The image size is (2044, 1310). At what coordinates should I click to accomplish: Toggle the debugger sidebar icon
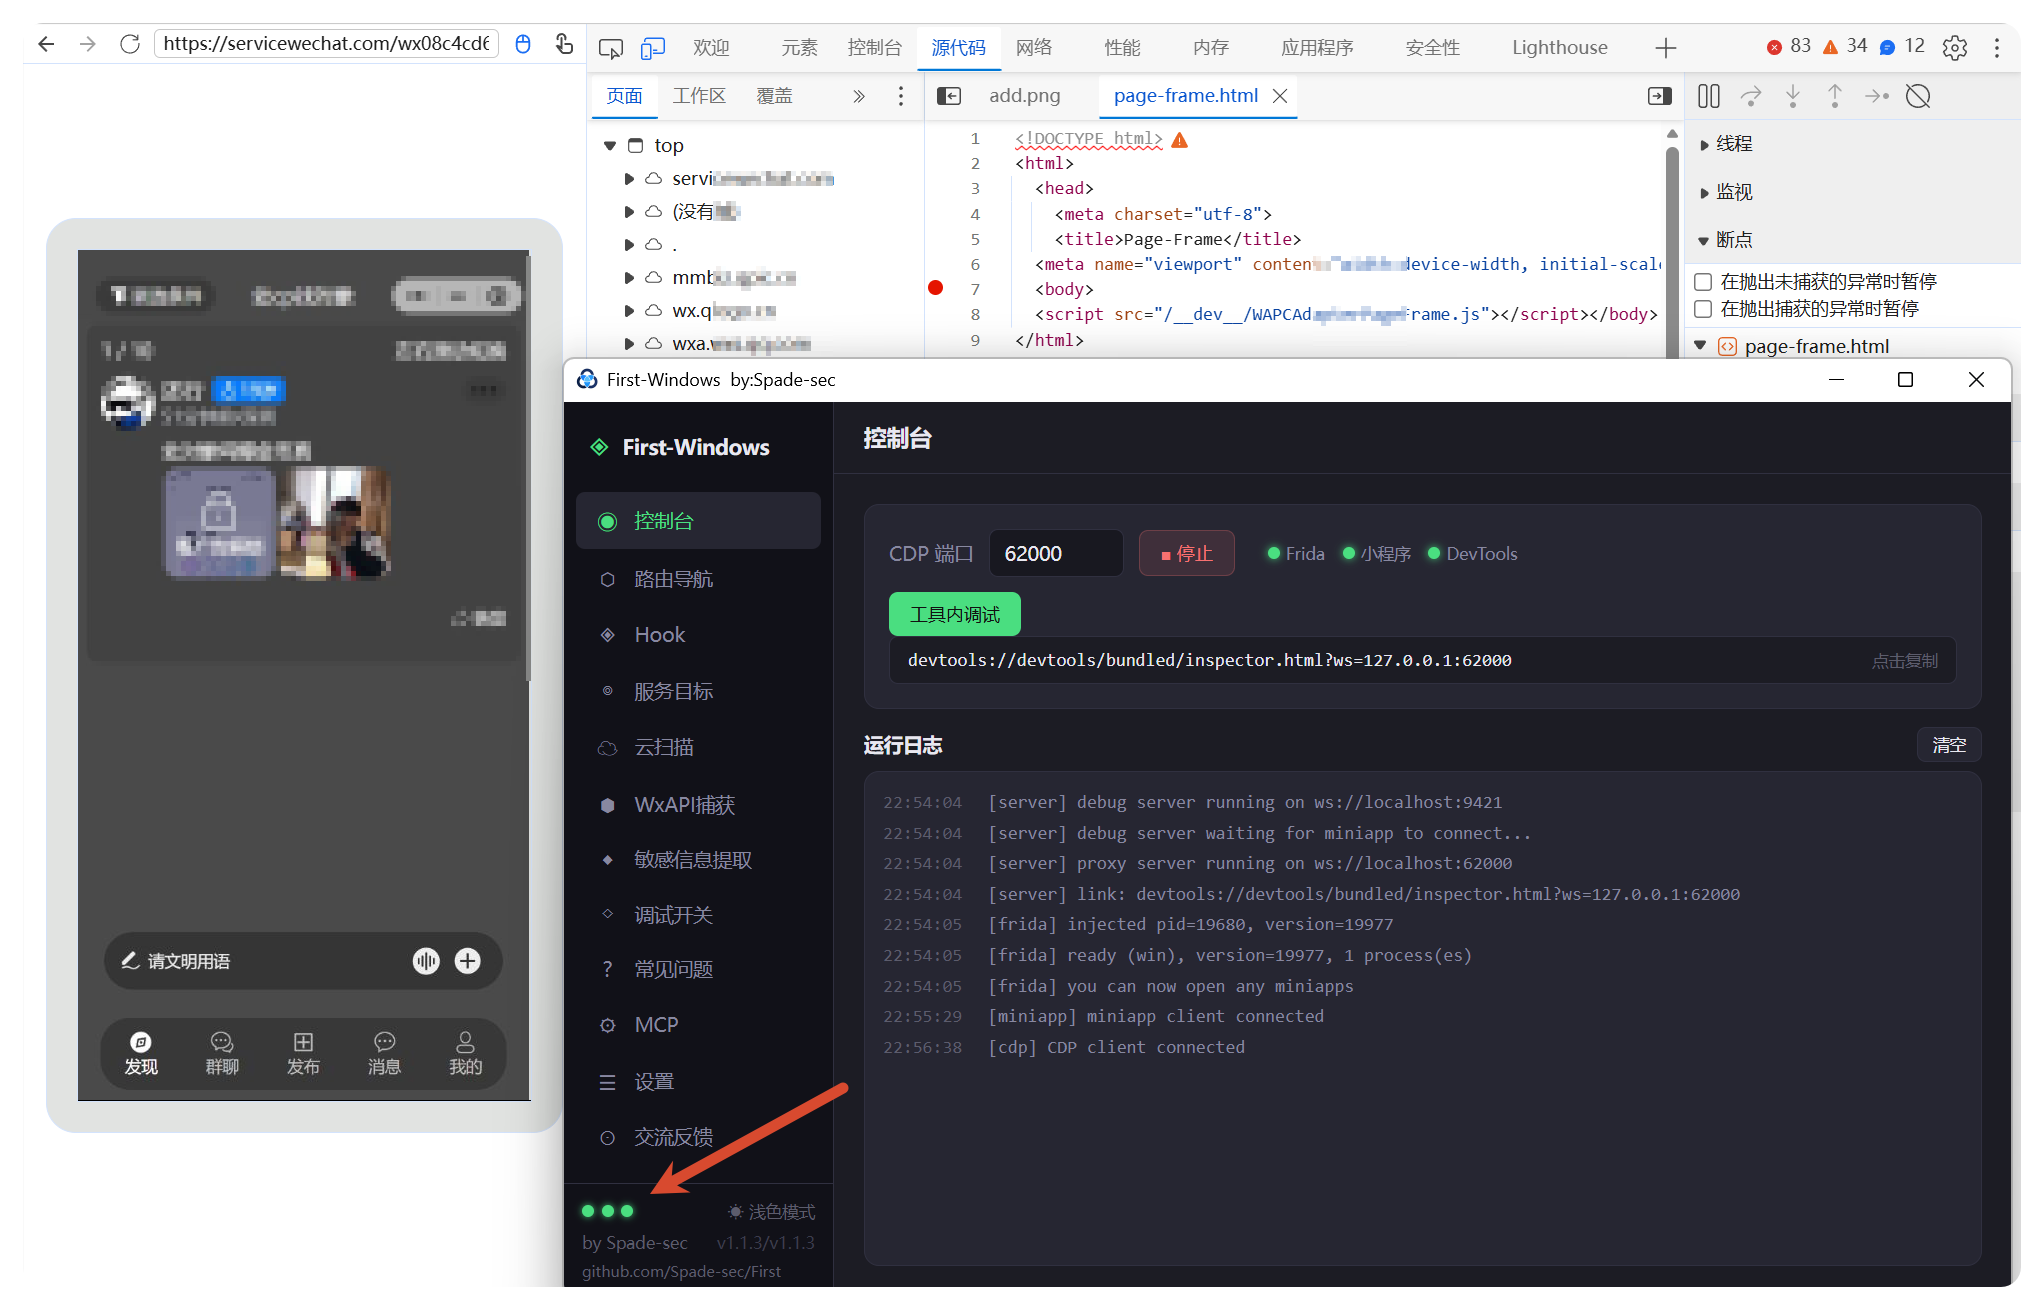click(x=1660, y=96)
